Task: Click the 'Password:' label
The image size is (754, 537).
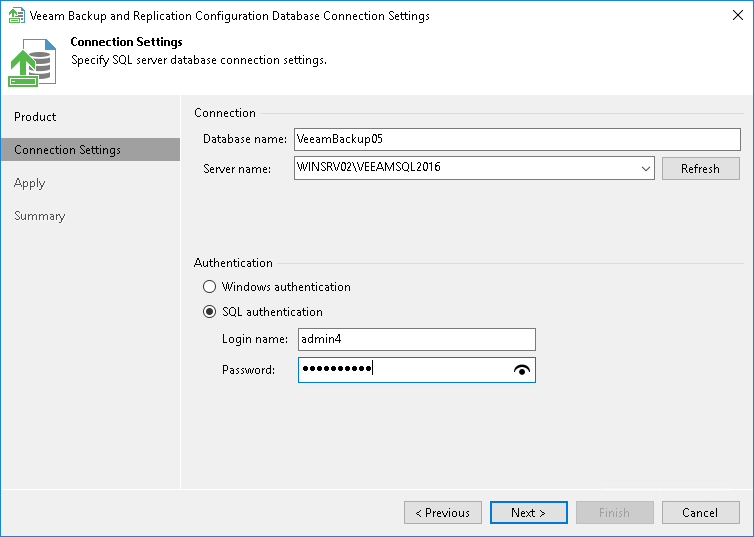Action: 248,370
